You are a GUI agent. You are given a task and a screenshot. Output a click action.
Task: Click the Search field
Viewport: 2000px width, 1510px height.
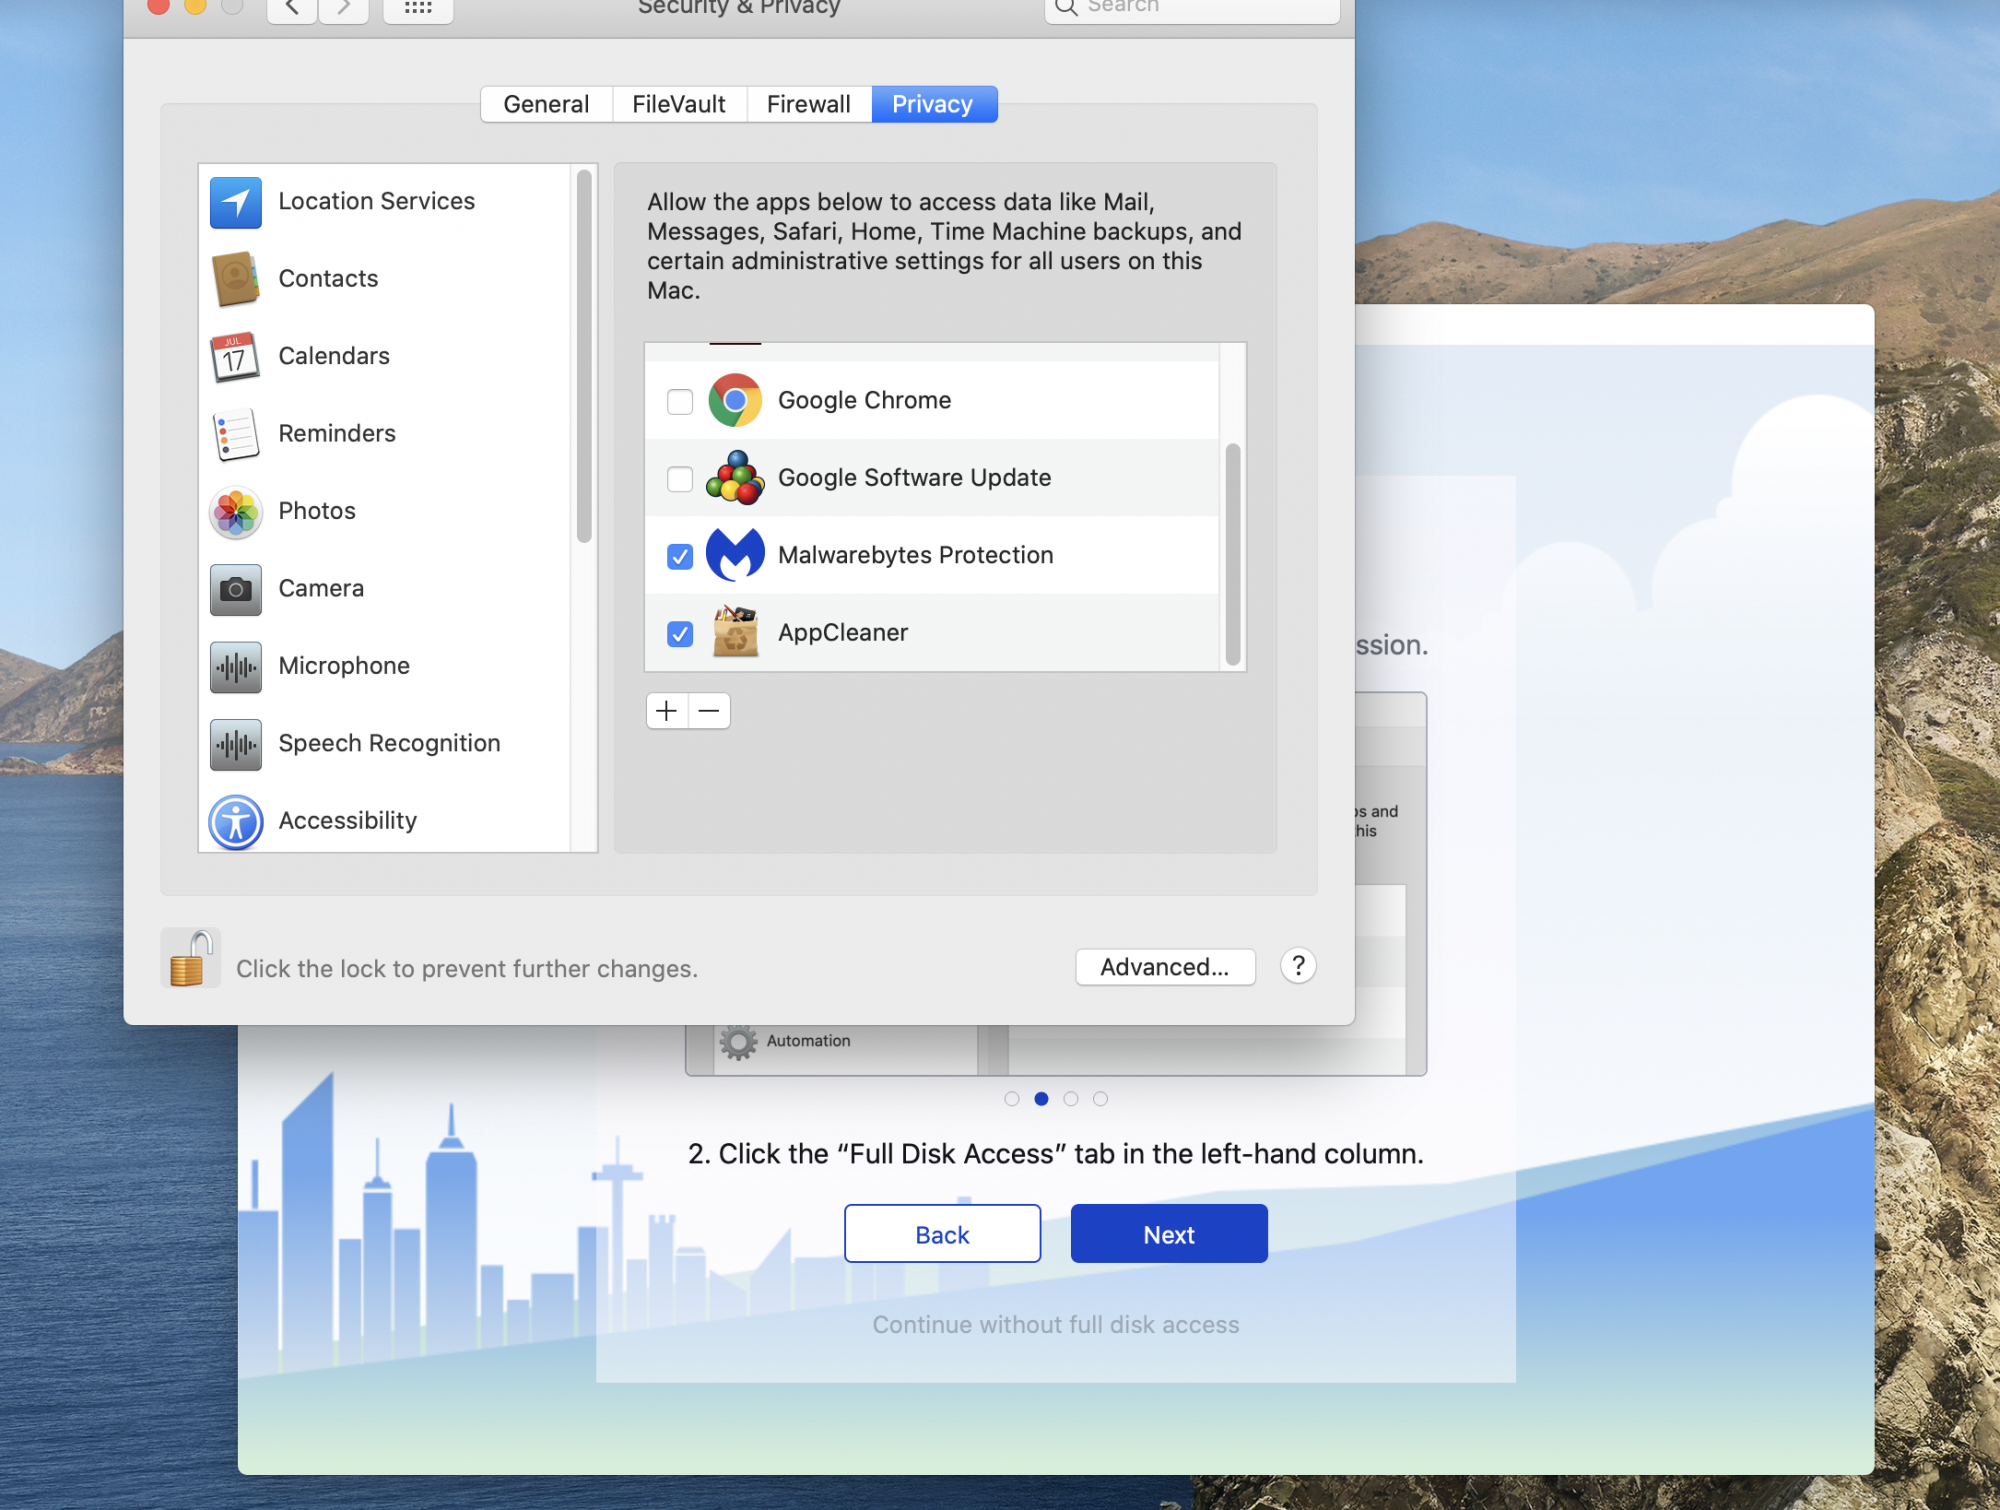1192,8
